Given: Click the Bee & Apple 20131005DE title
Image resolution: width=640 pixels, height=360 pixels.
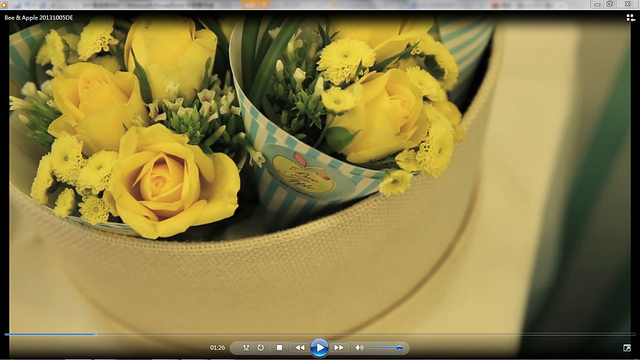Looking at the screenshot, I should point(39,18).
